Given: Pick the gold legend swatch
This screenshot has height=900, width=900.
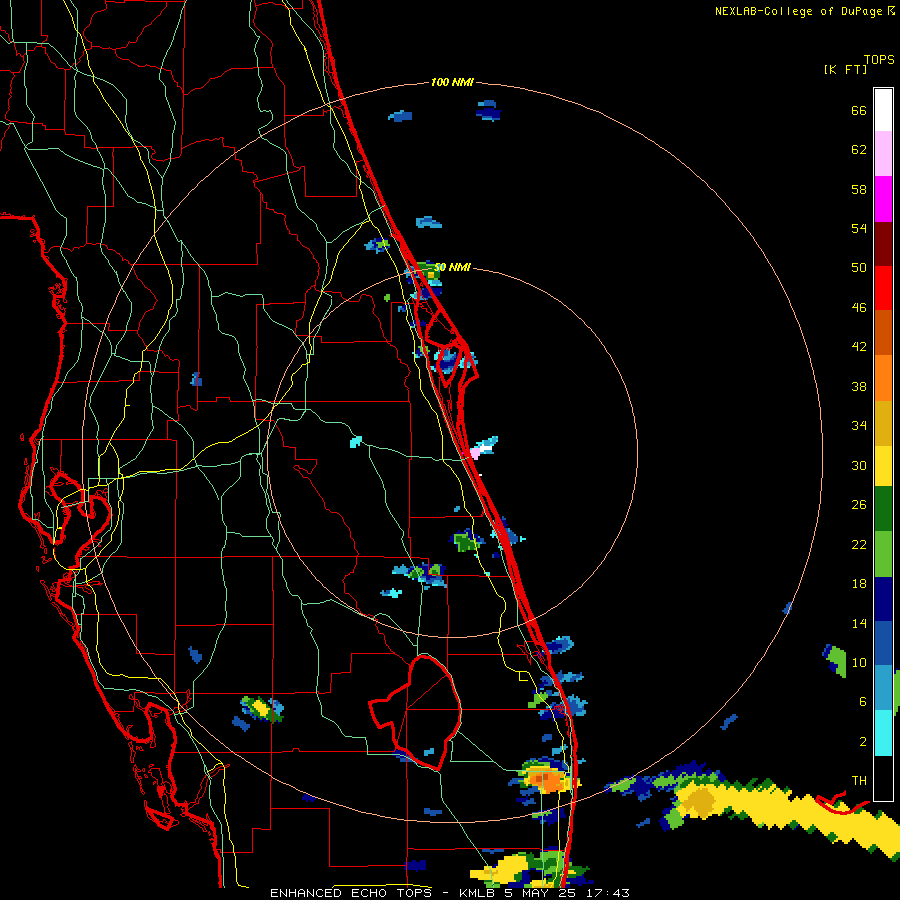Looking at the screenshot, I should [883, 423].
